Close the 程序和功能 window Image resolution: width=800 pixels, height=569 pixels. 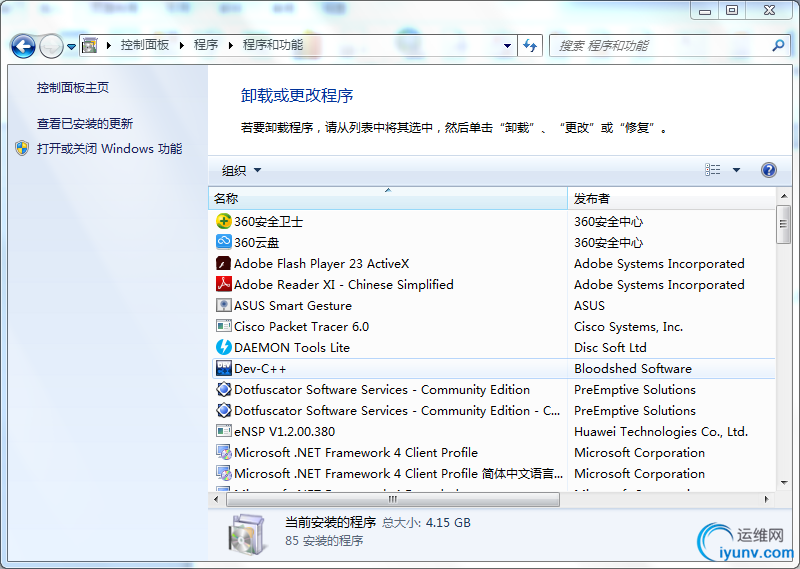(769, 10)
